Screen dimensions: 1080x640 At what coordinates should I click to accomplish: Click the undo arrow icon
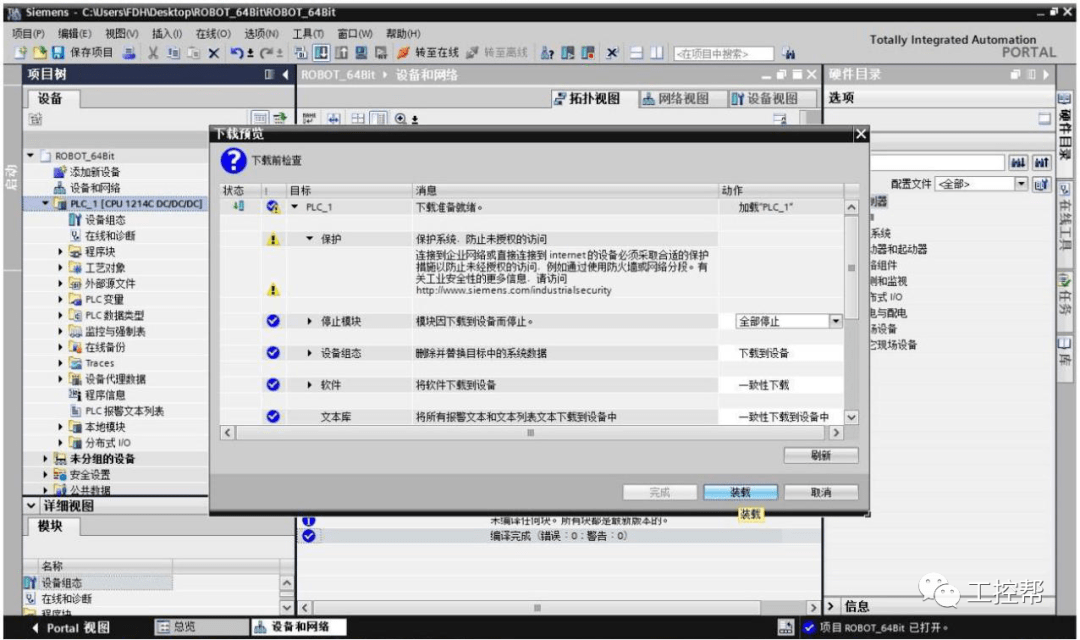tap(236, 53)
